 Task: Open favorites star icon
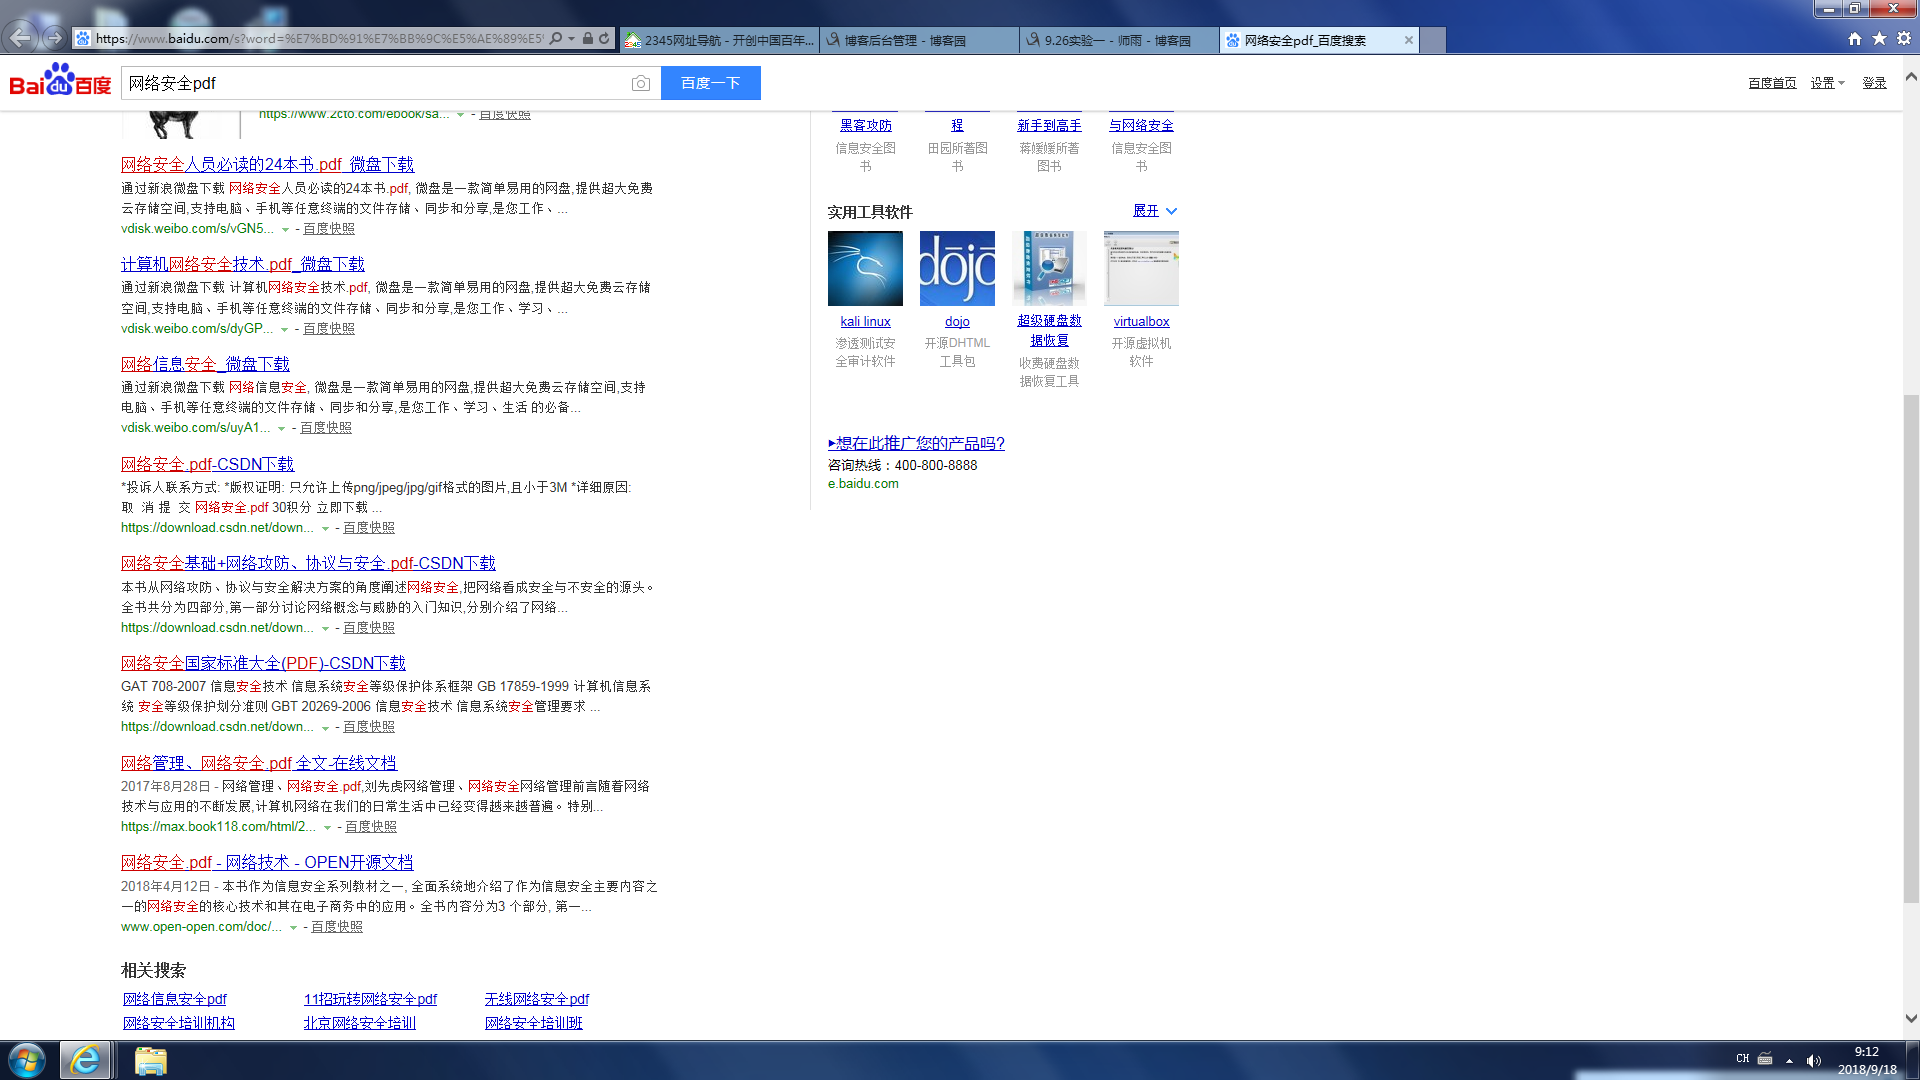[x=1879, y=39]
